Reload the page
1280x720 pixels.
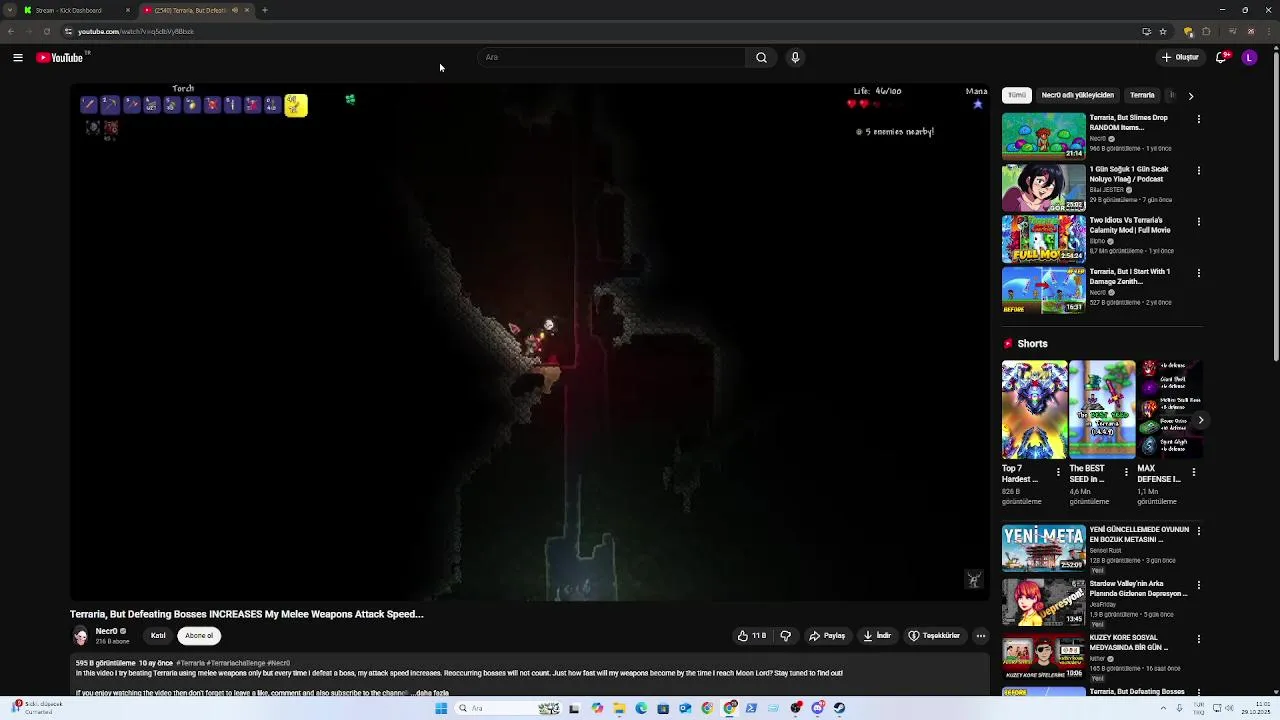tap(46, 32)
